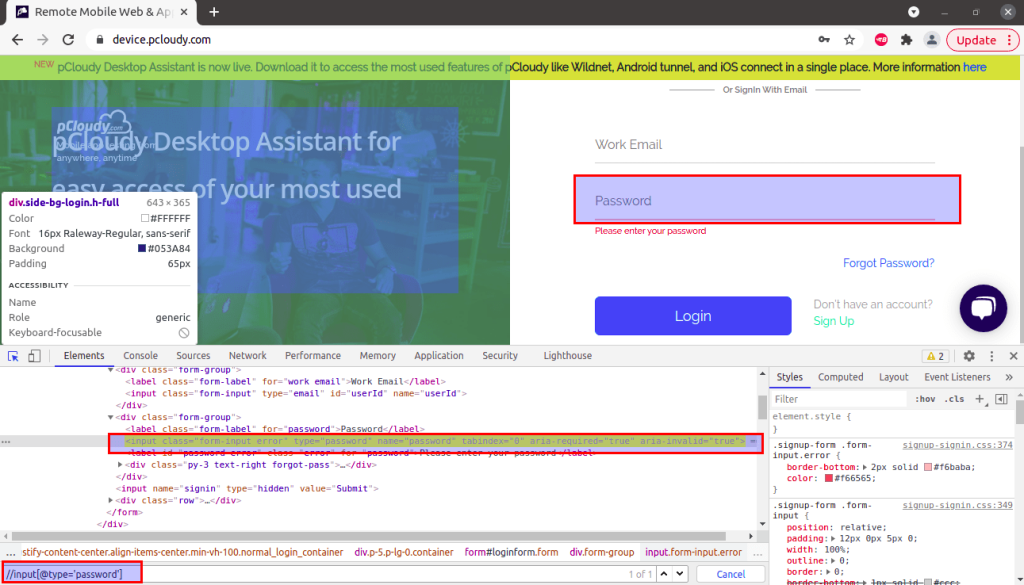Open a new browser tab
The height and width of the screenshot is (585, 1024).
pos(214,12)
